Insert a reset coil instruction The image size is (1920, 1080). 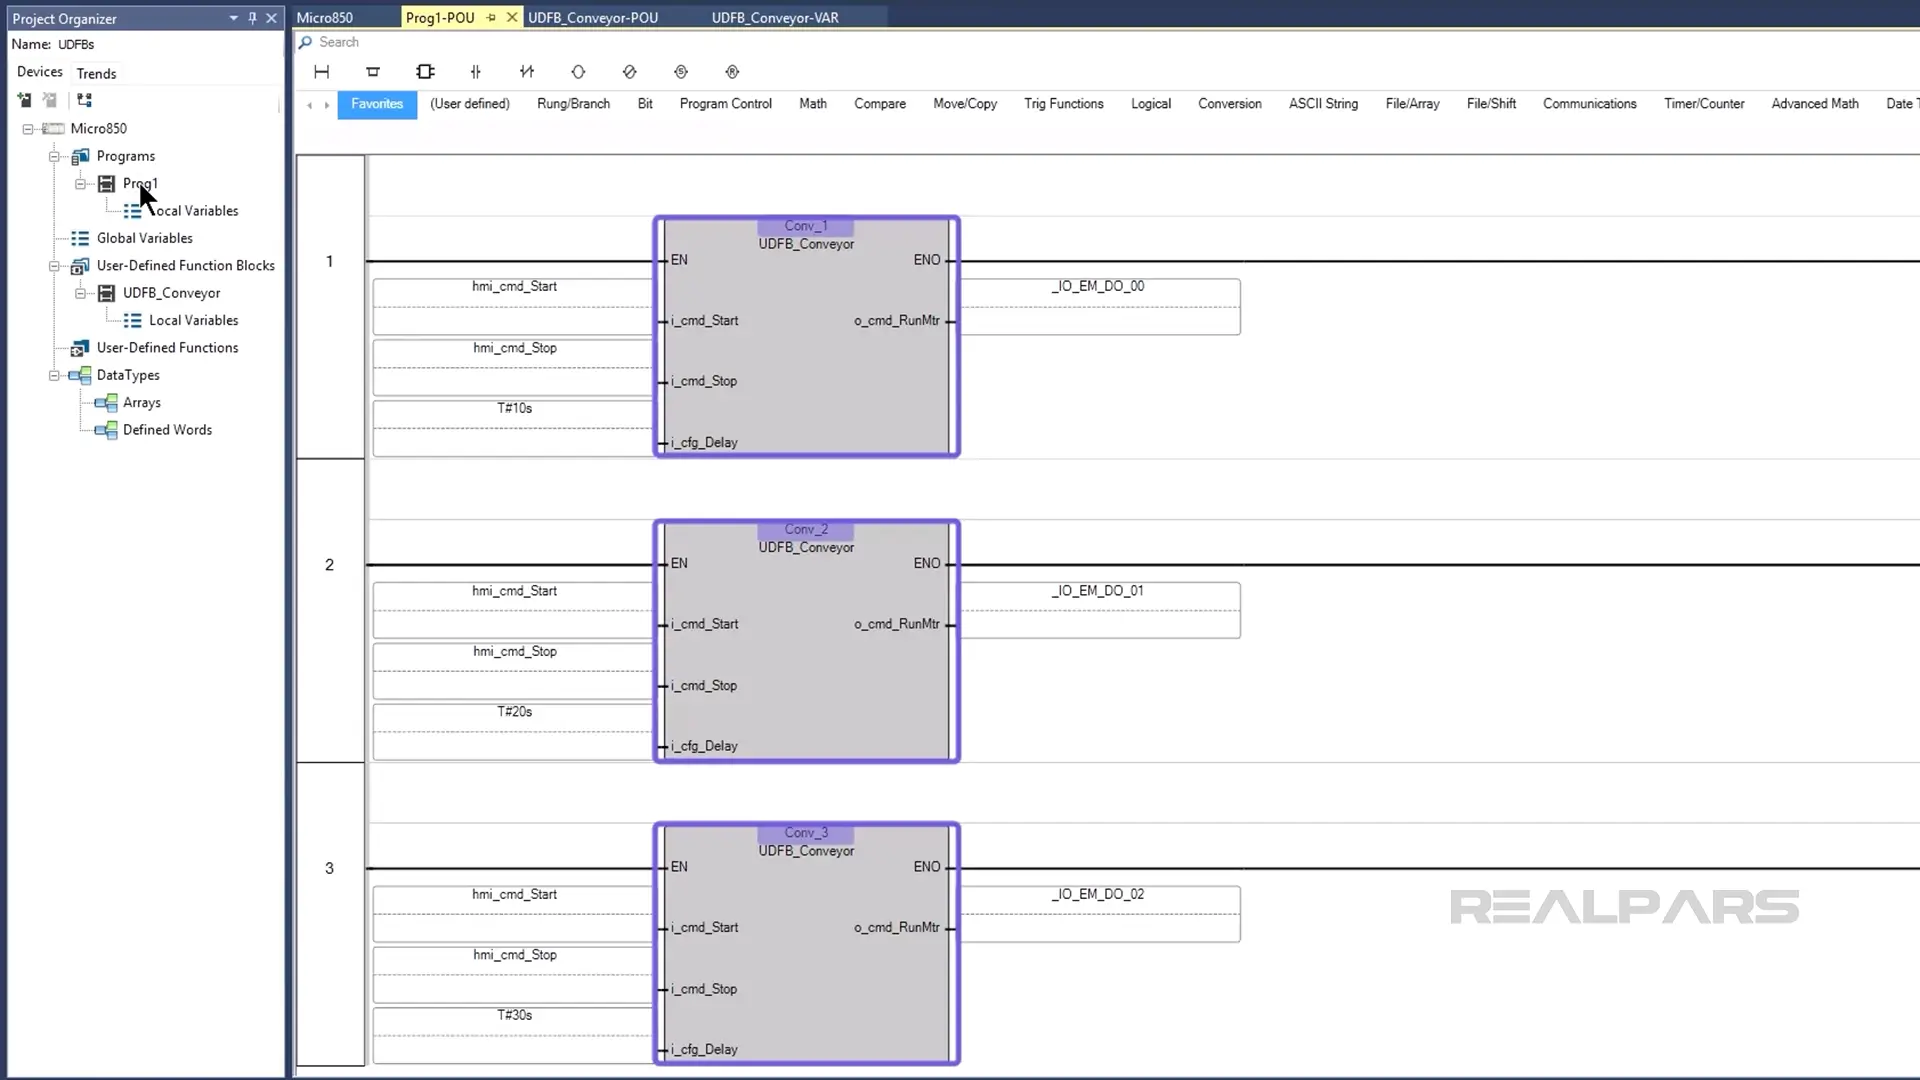pos(732,72)
